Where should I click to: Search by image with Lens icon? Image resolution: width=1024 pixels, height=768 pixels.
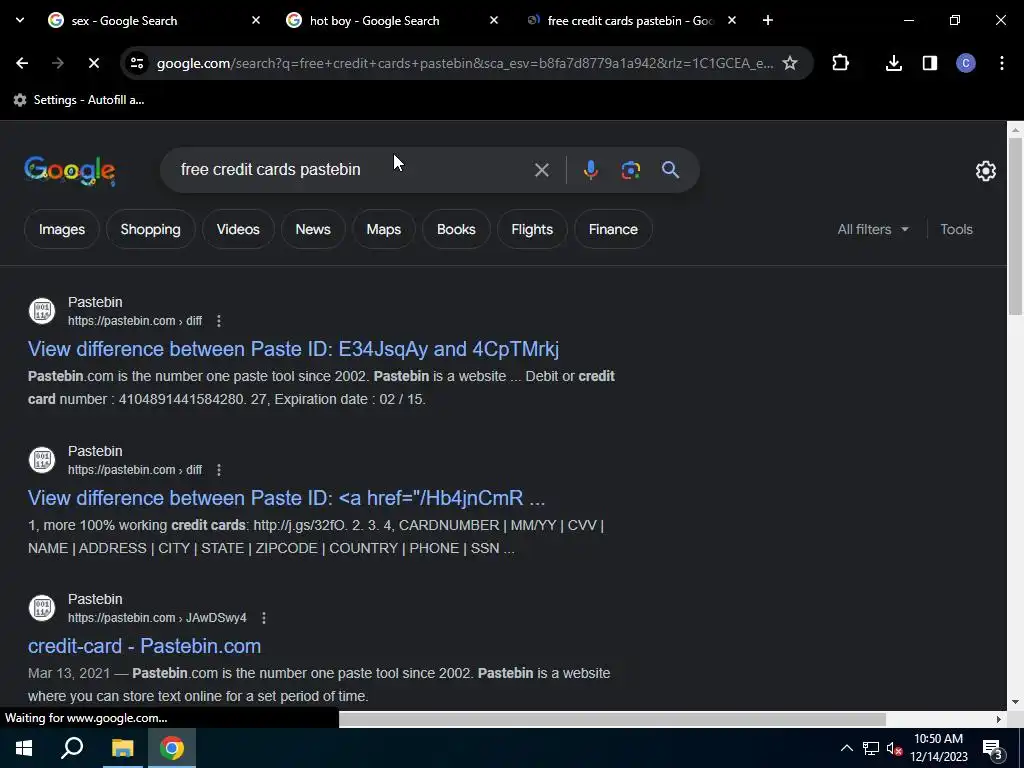pyautogui.click(x=631, y=170)
